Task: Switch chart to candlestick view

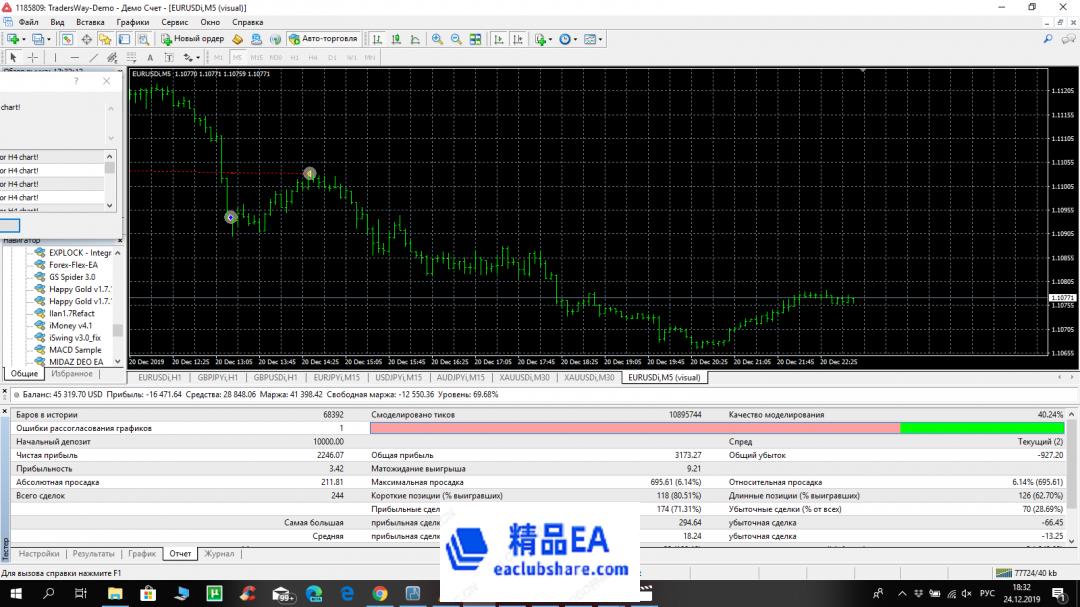Action: click(x=397, y=39)
